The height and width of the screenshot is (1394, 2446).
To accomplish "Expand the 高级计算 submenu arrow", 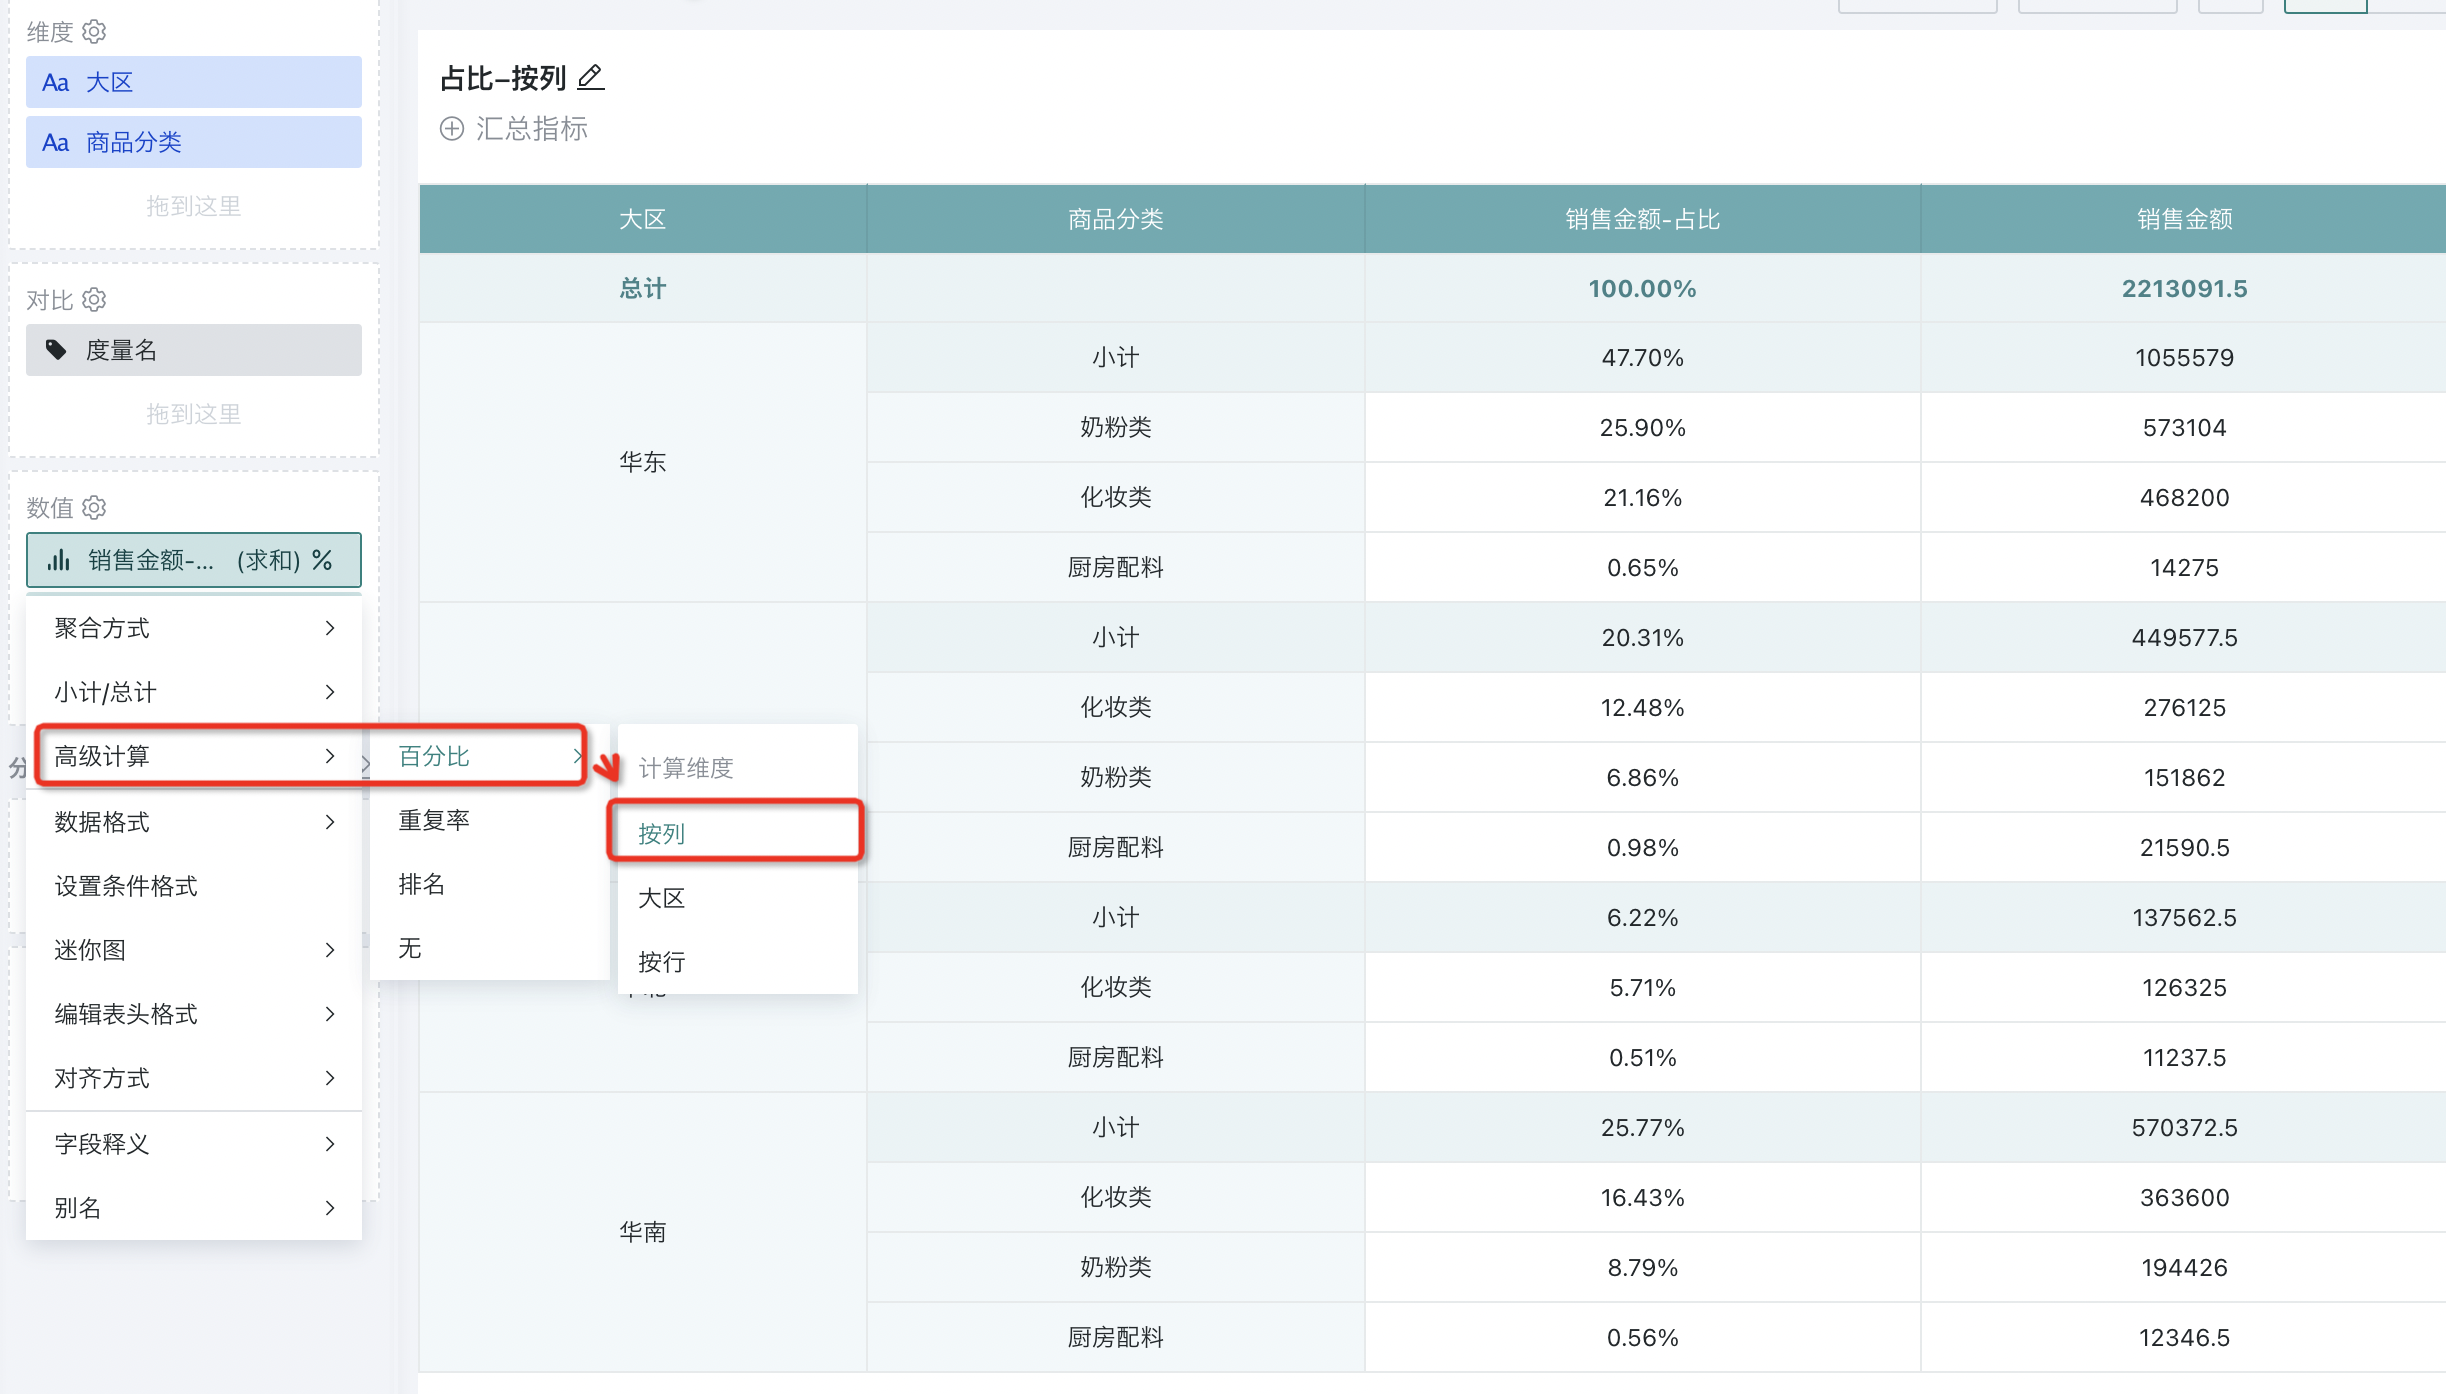I will click(330, 756).
